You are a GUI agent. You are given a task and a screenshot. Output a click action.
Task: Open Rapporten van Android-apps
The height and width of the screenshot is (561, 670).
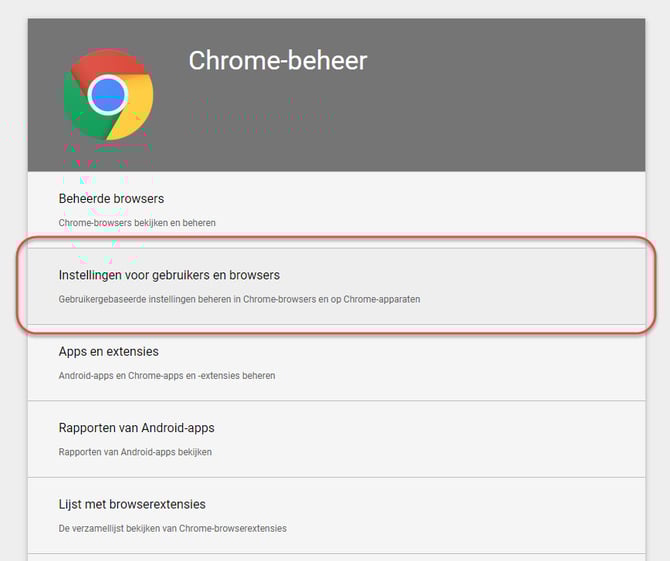point(136,428)
